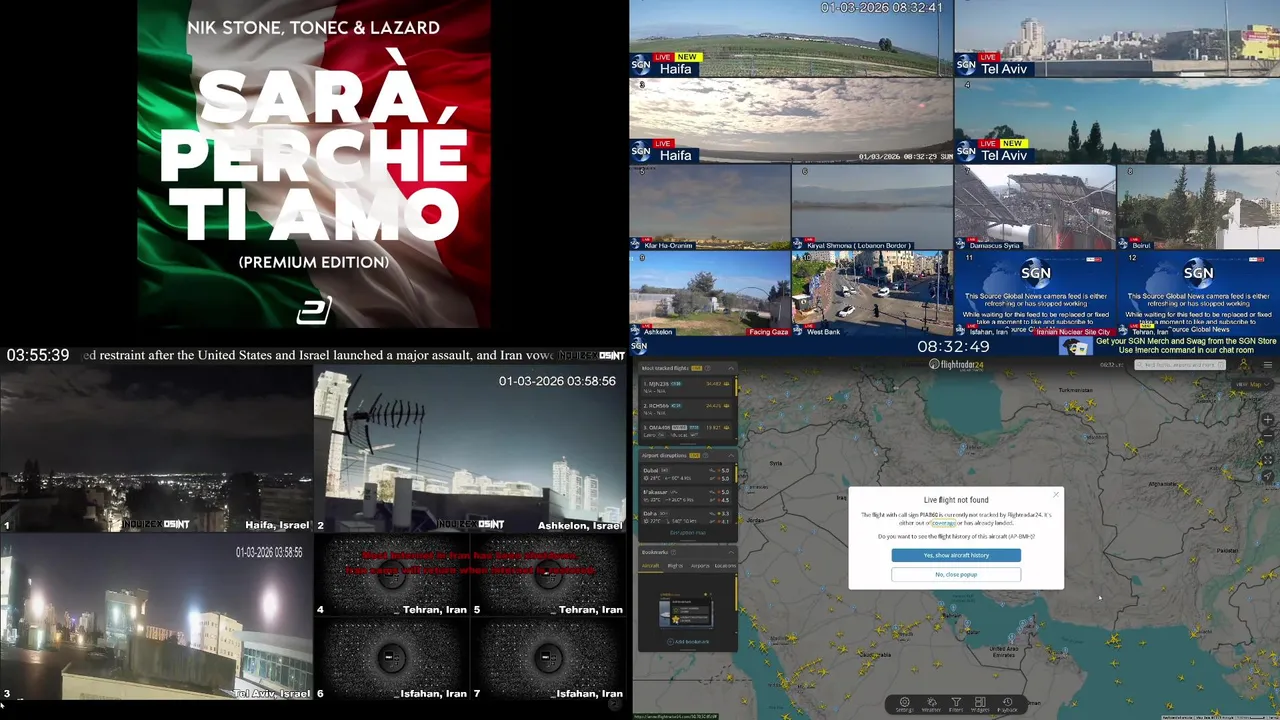
Task: Click Most tracked flights panel scrollbar
Action: pos(736,387)
